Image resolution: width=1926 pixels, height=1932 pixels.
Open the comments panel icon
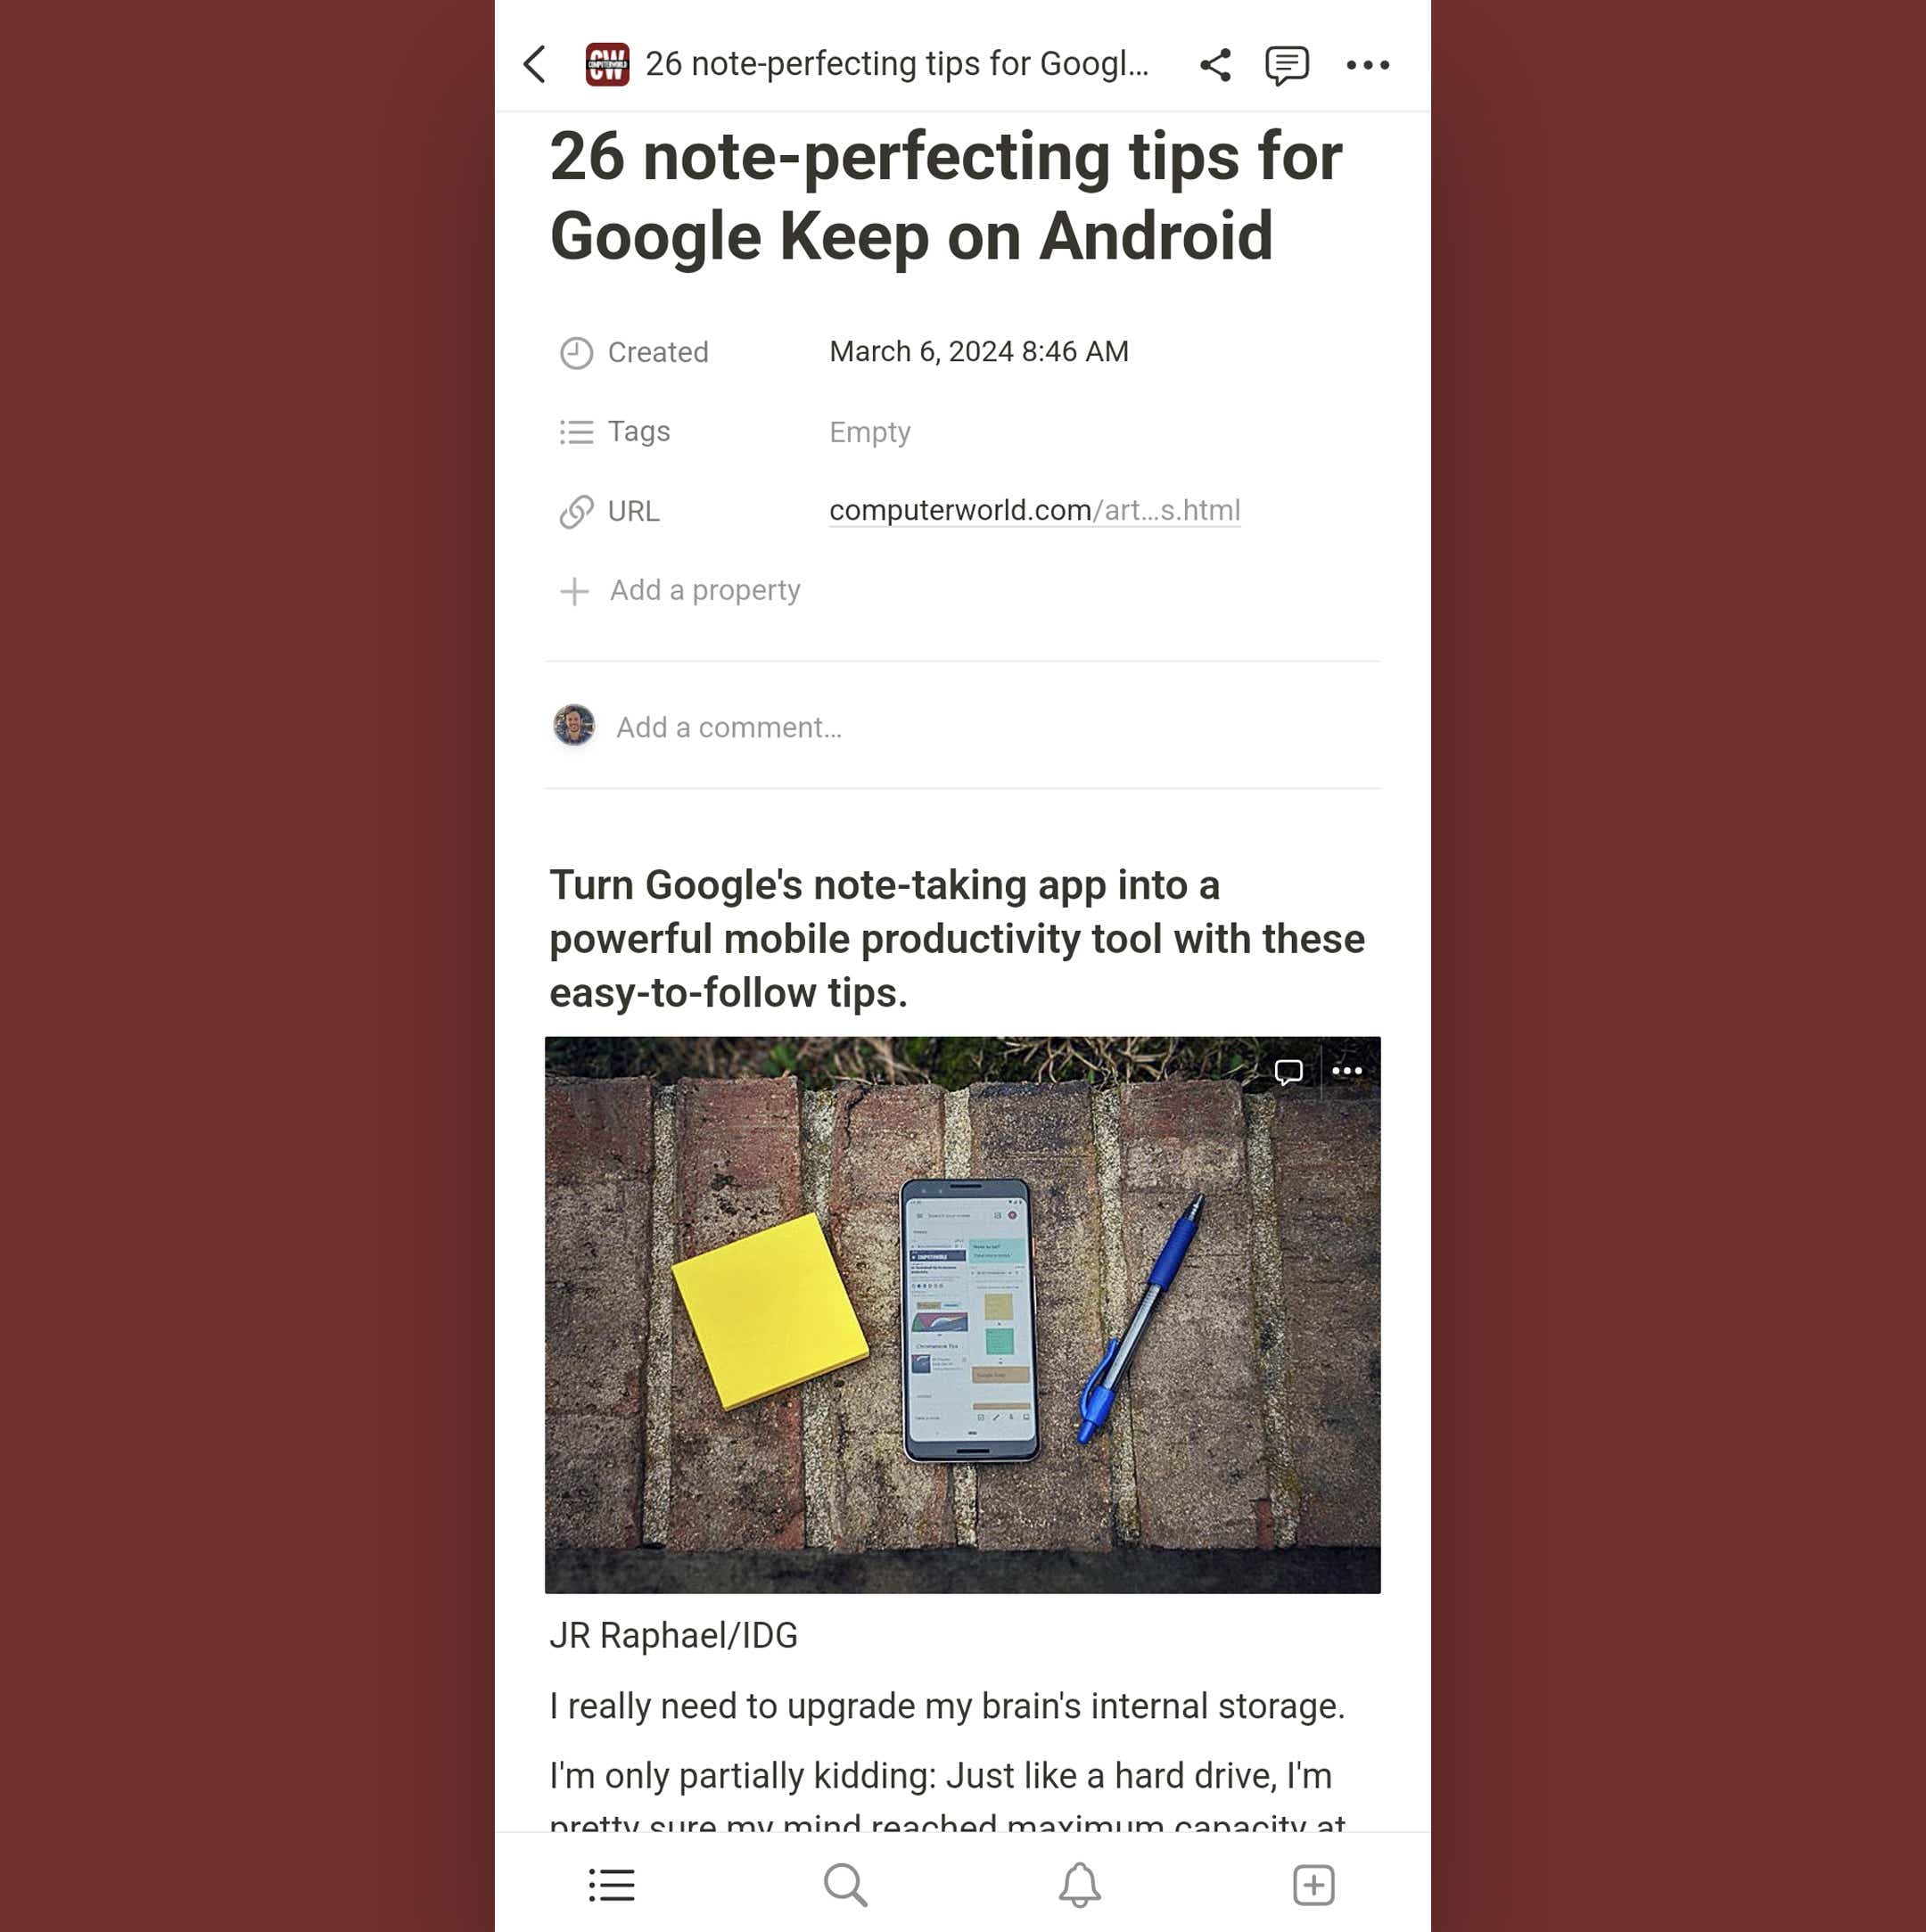[x=1286, y=63]
